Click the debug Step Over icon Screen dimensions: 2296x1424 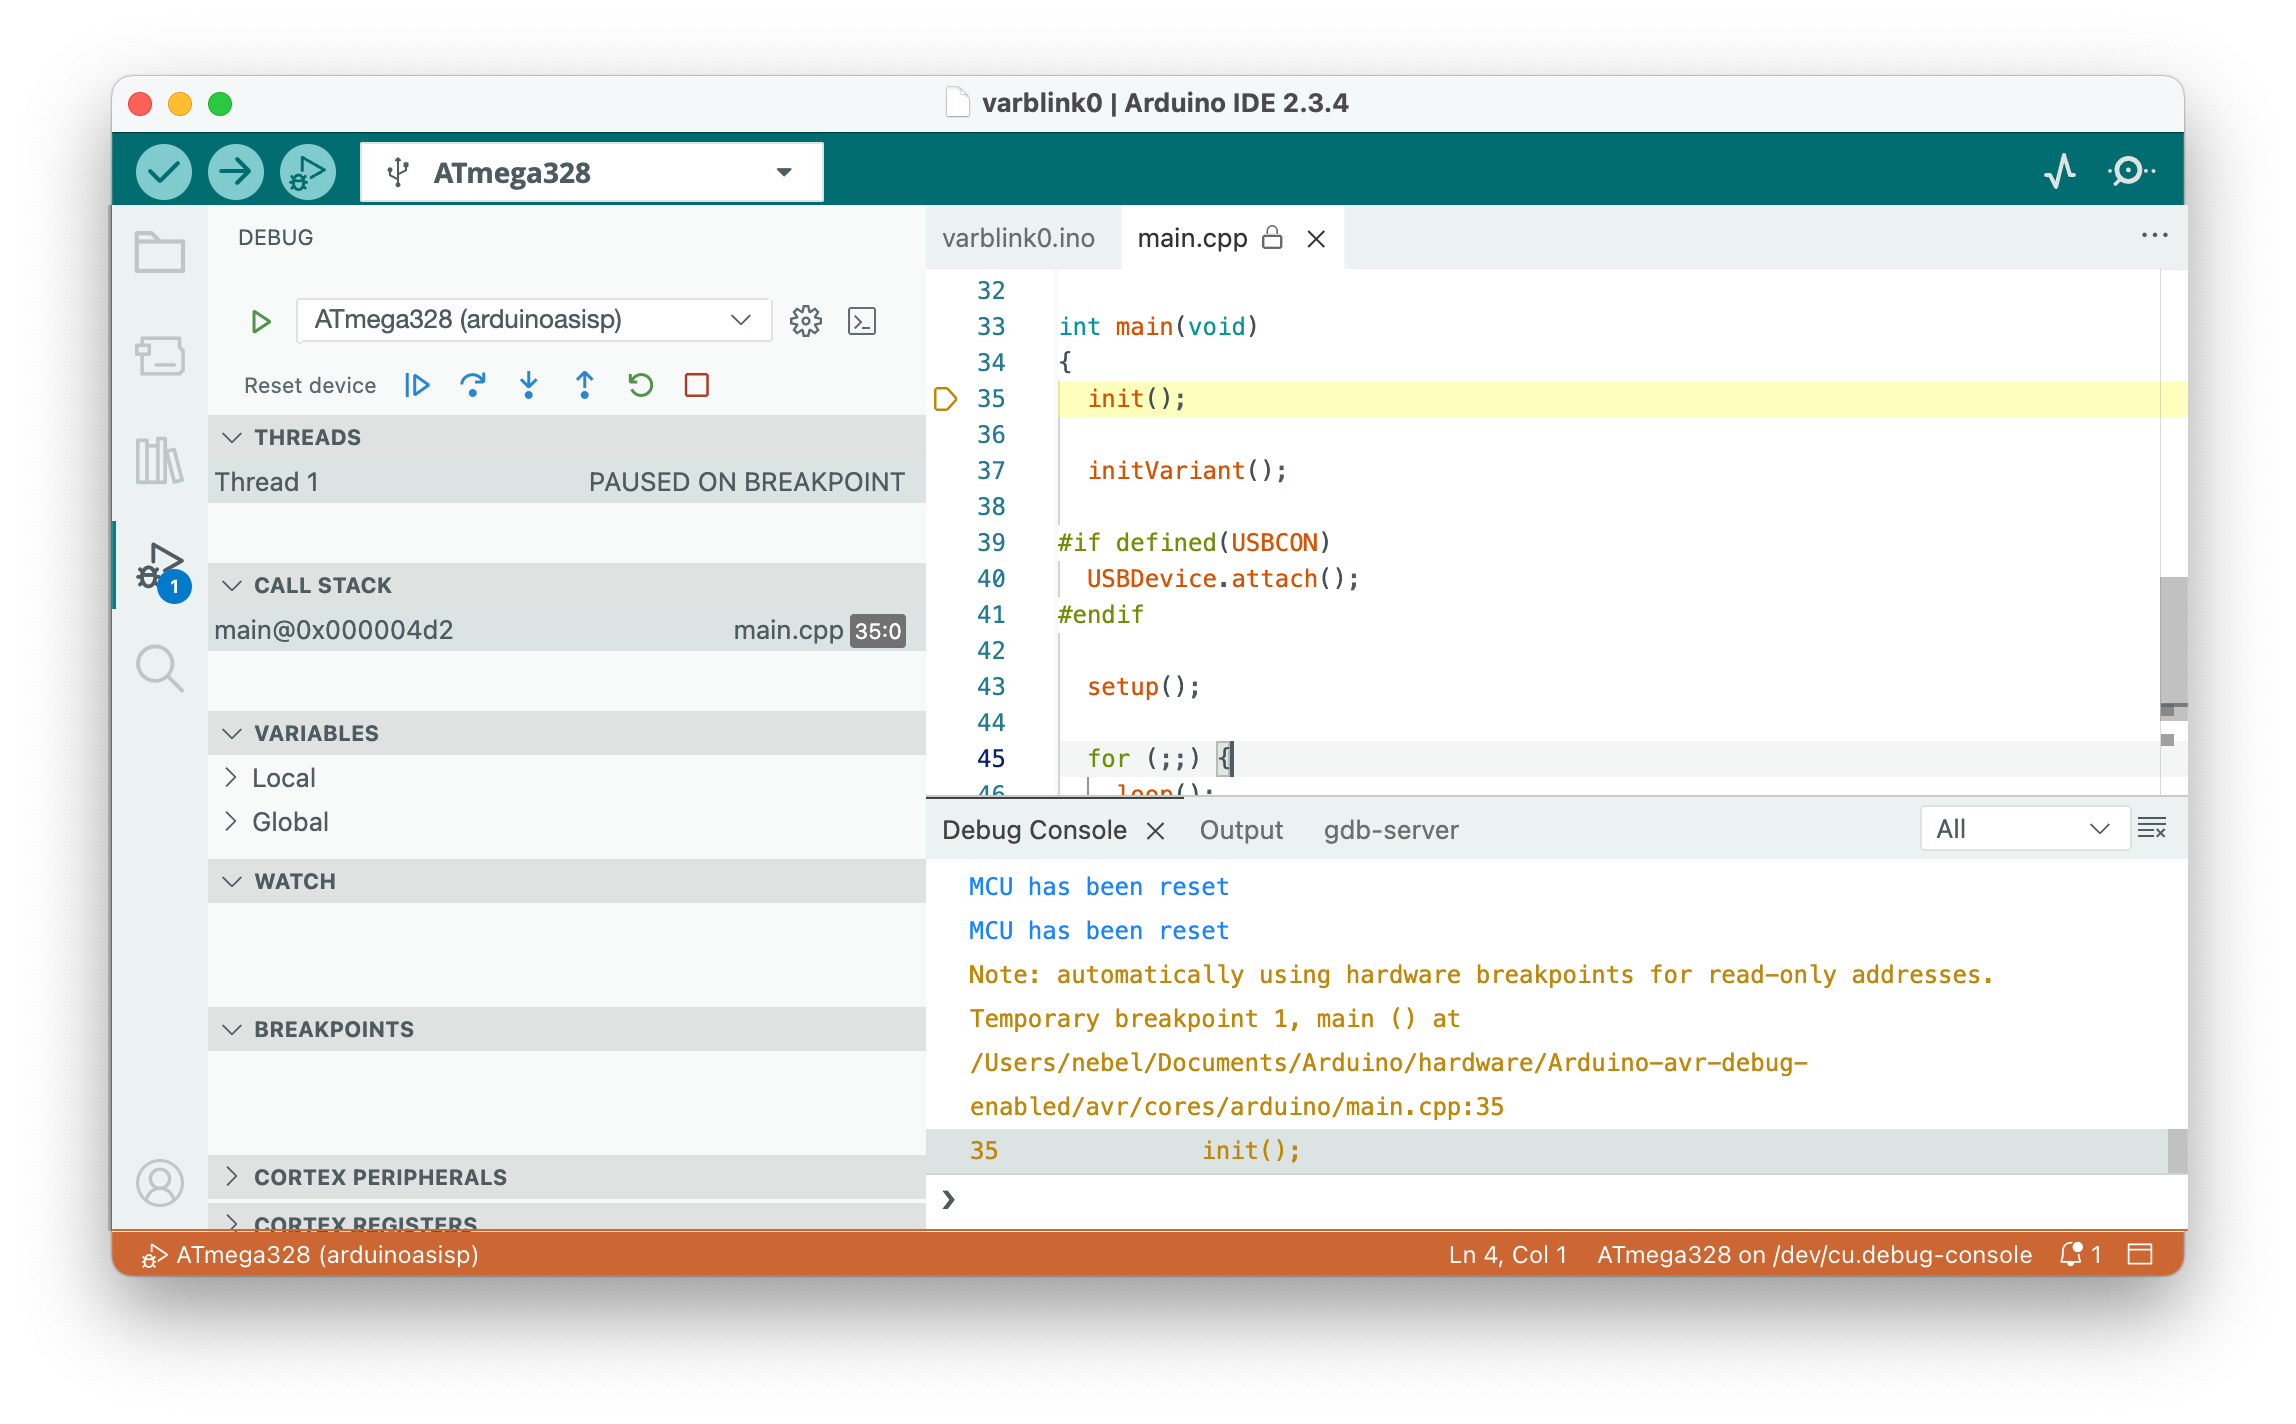click(x=472, y=385)
